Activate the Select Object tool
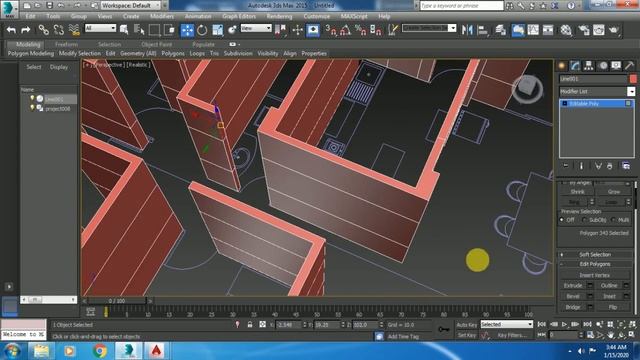Screen dimensions: 640x360 (124, 30)
